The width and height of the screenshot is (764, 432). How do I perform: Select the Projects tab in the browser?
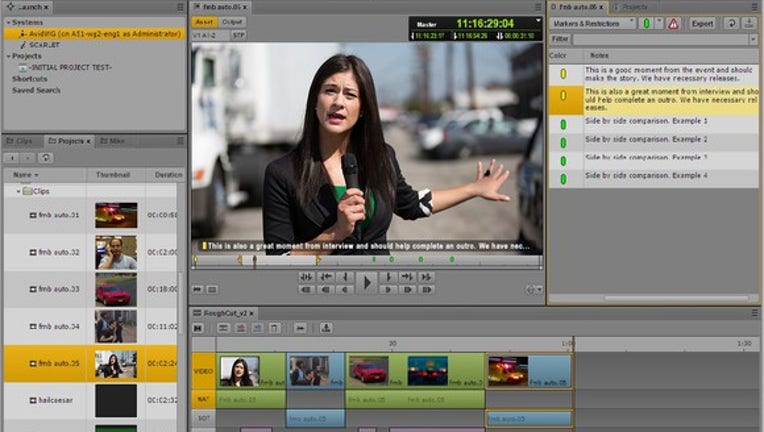click(70, 141)
